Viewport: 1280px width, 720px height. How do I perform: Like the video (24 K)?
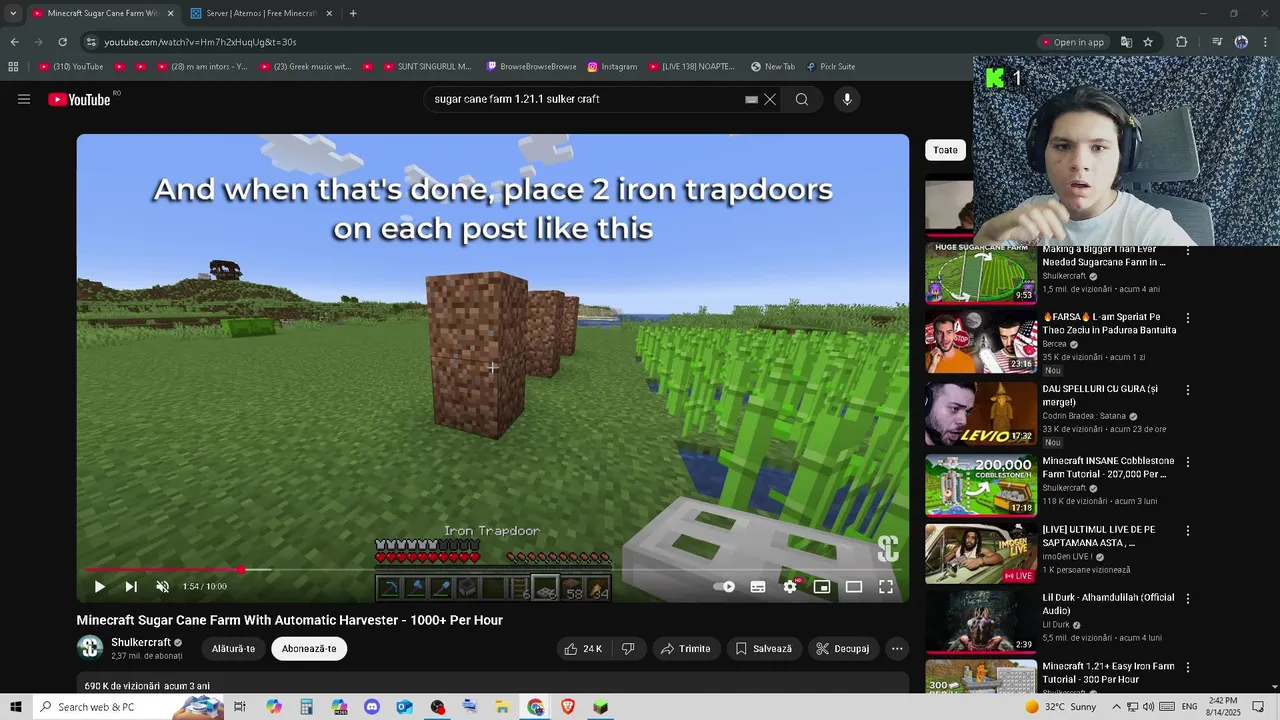[x=583, y=649]
